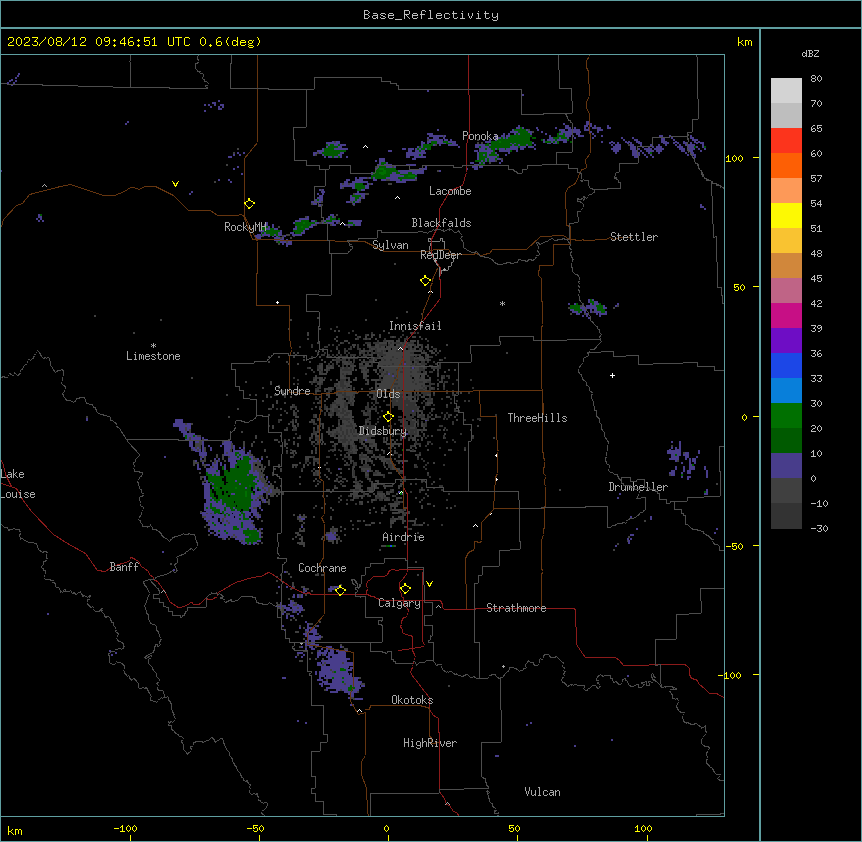Image resolution: width=862 pixels, height=842 pixels.
Task: Click the HighRiver label
Action: point(430,743)
